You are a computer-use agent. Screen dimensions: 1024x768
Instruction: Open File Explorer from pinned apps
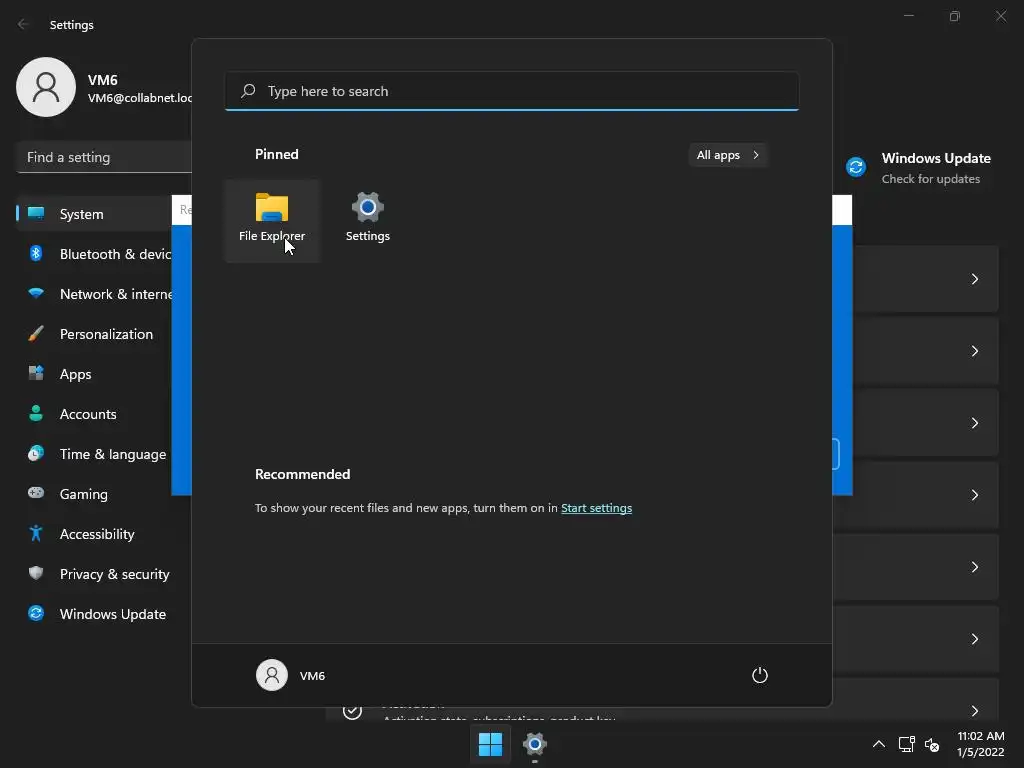(272, 220)
